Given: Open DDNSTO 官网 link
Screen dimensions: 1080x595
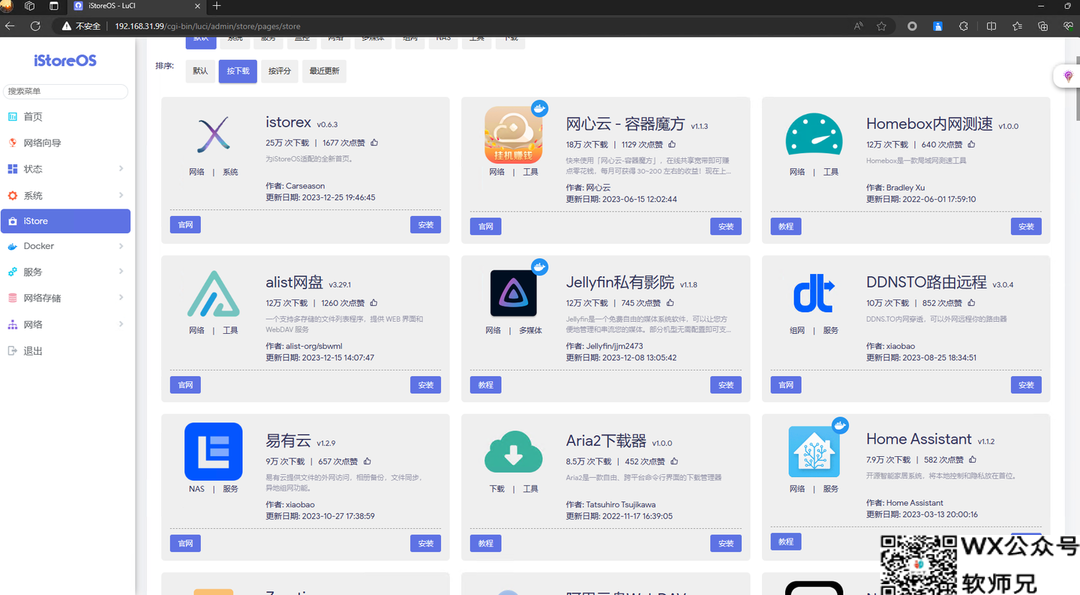Looking at the screenshot, I should pos(786,385).
